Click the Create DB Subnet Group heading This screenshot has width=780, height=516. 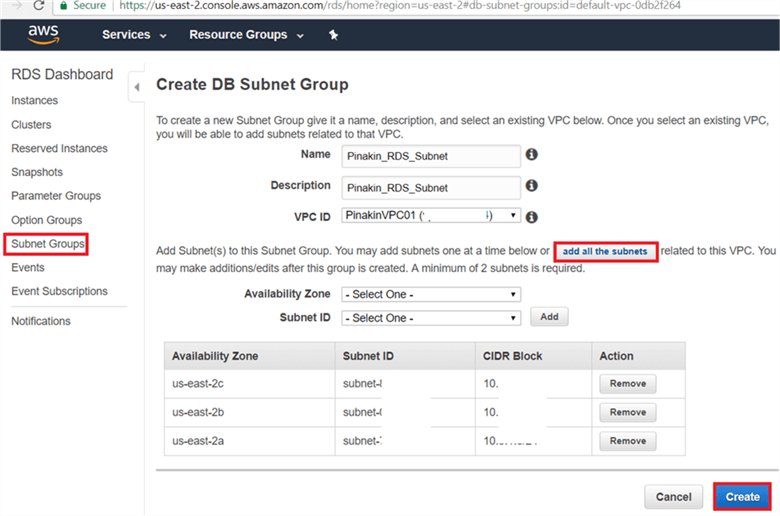click(252, 84)
